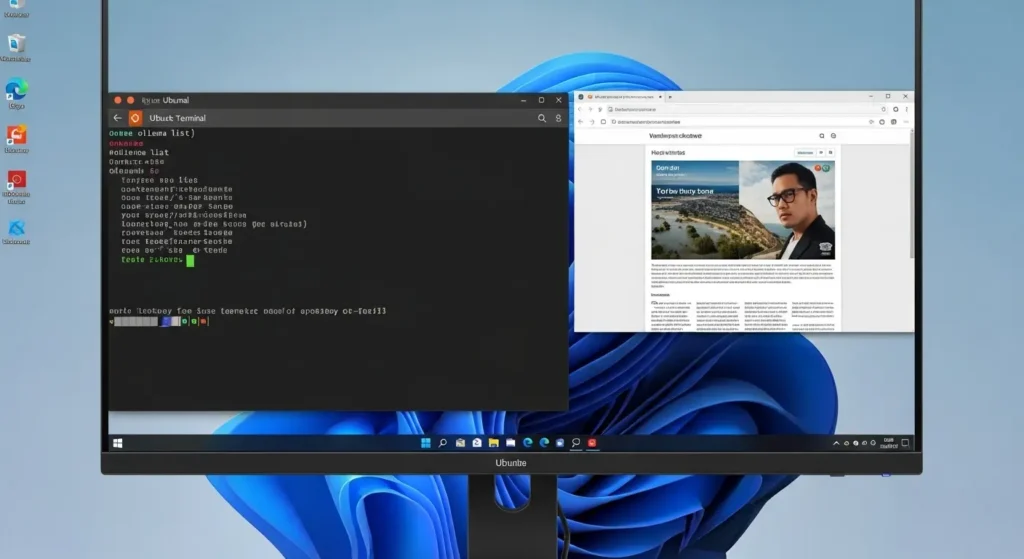Open the taskbar clock and date
Viewport: 1024px width, 559px height.
[x=889, y=443]
